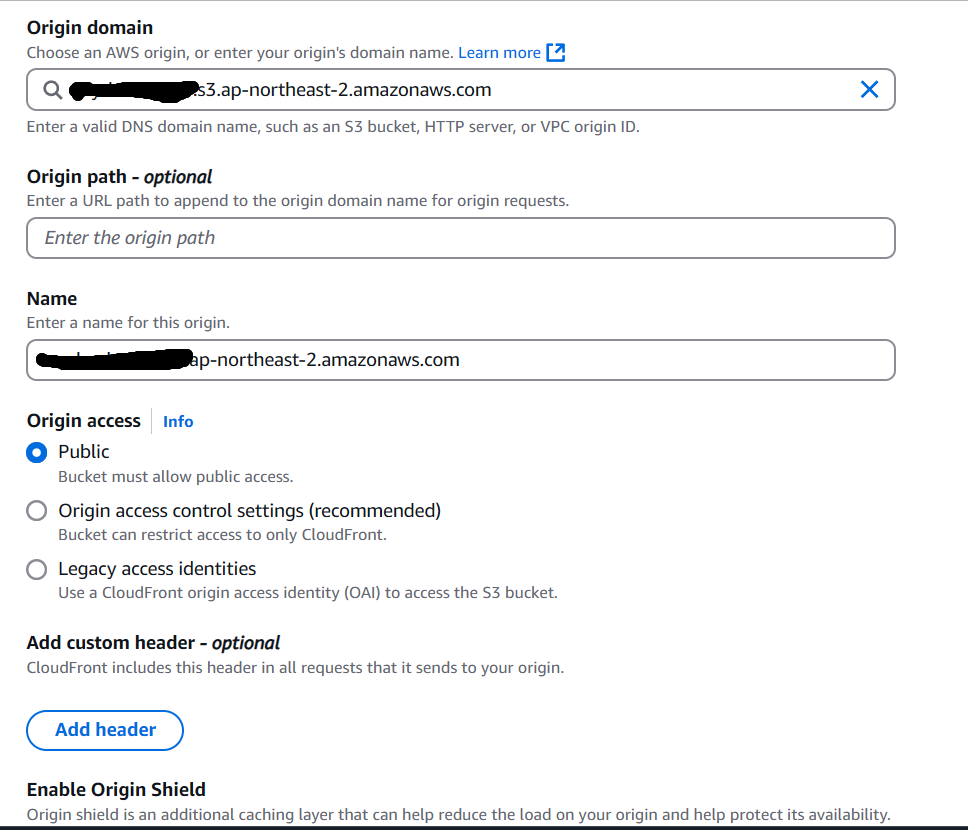
Task: Clear the Origin domain field with X icon
Action: (869, 90)
